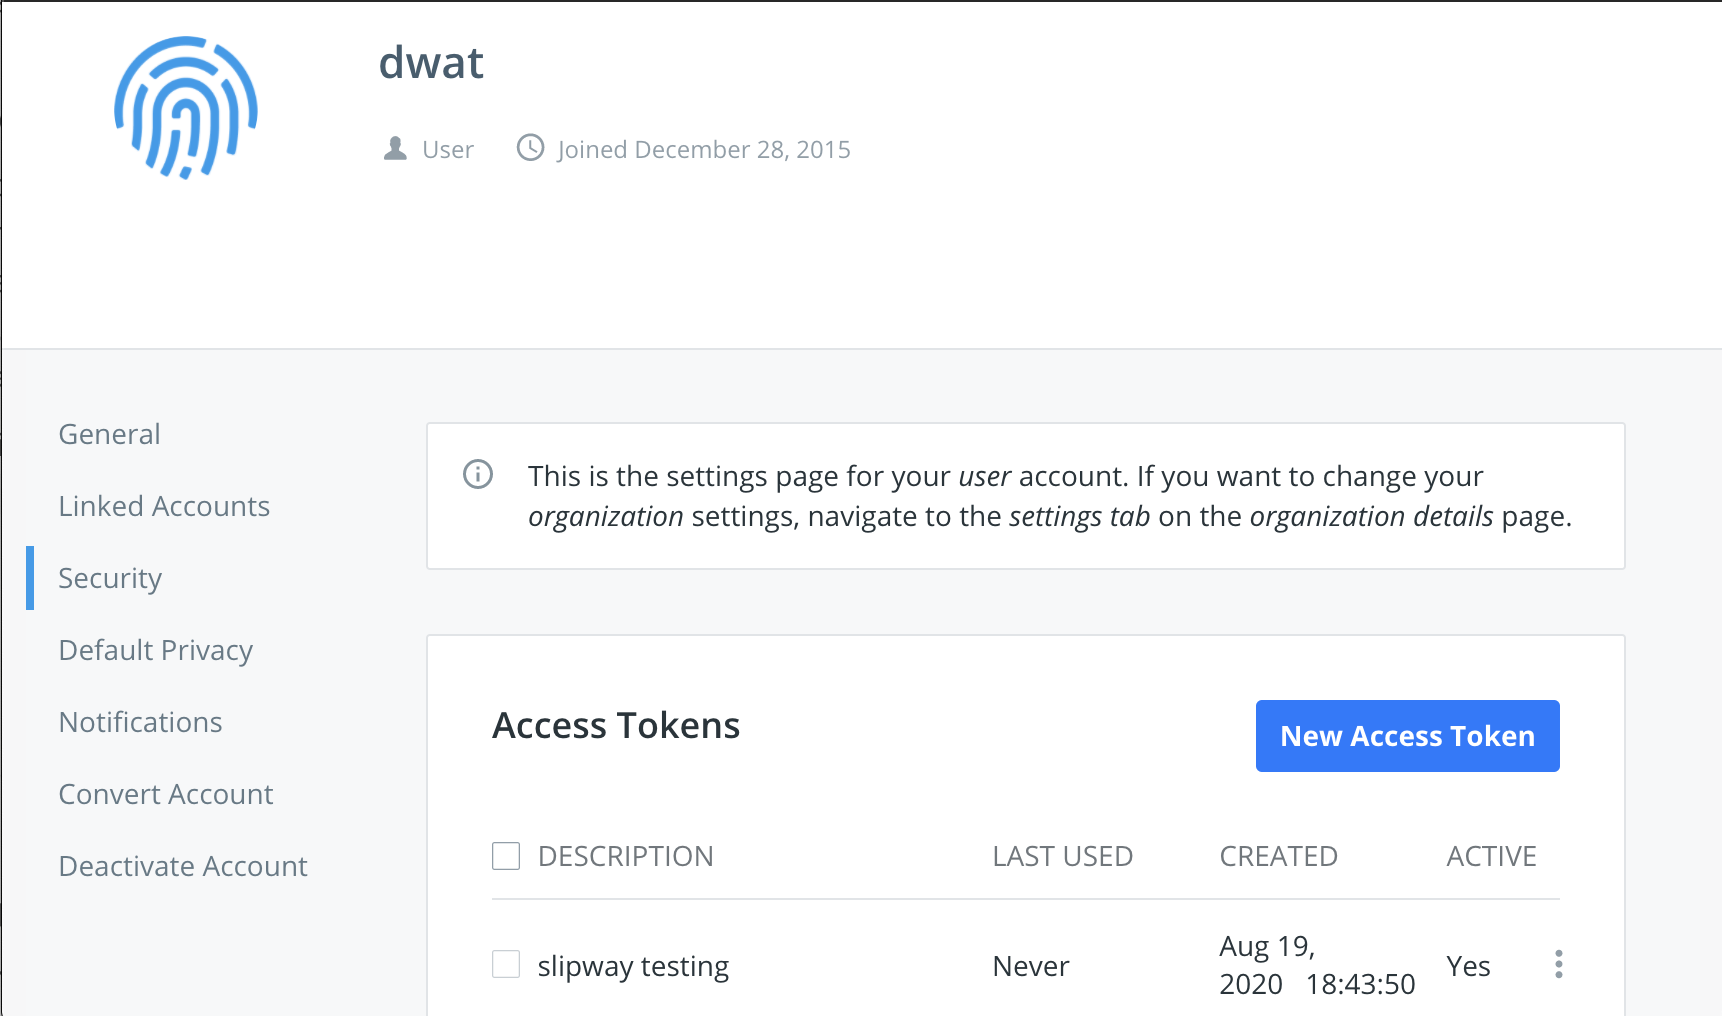
Task: Open Default Privacy settings
Action: point(156,650)
